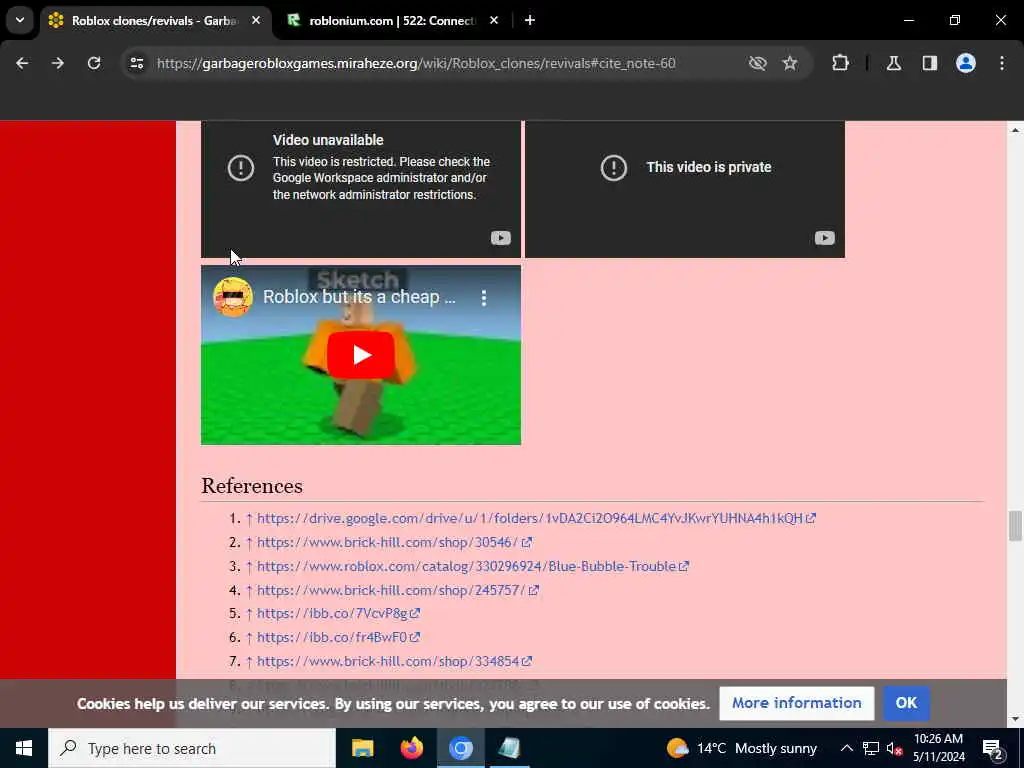The image size is (1024, 768).
Task: Open the Blue-Bubble-Trouble roblox catalog link
Action: (473, 566)
